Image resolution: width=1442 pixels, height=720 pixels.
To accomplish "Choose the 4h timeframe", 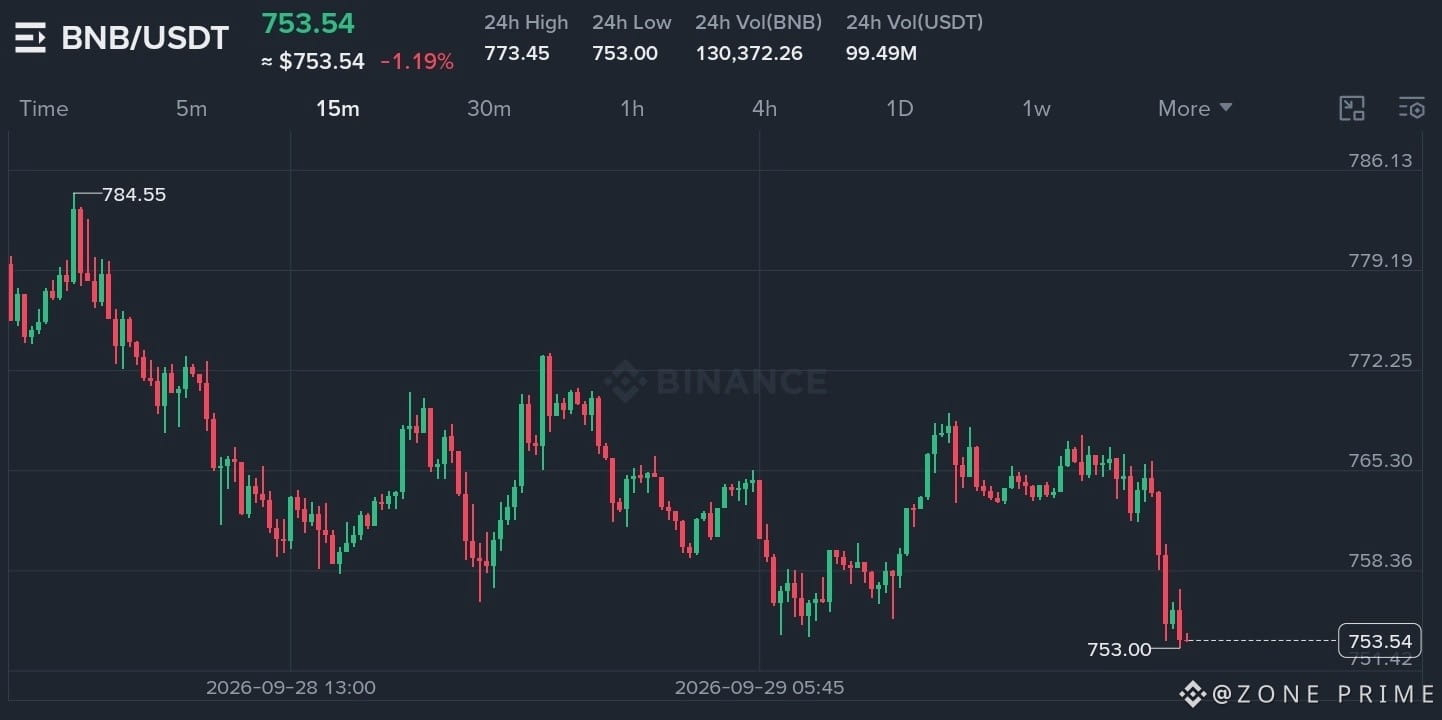I will click(764, 109).
